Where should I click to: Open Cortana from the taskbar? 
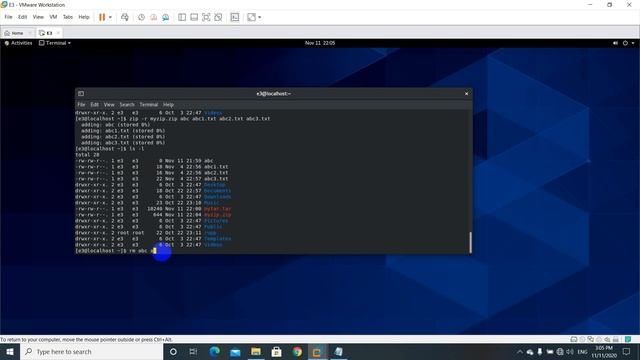173,351
